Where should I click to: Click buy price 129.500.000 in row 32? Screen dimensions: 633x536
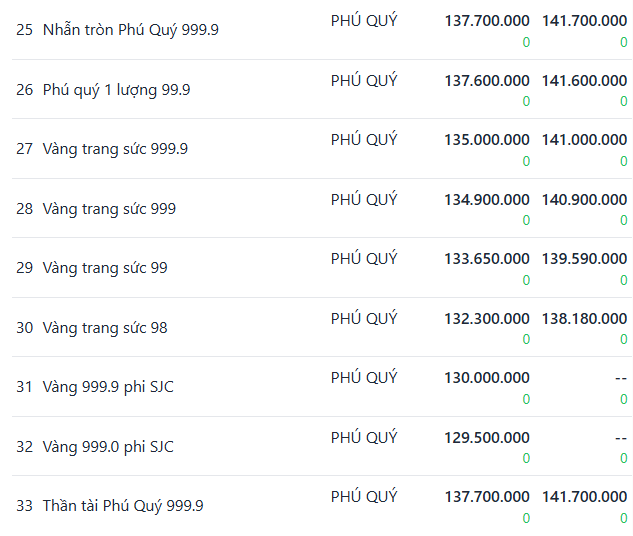point(487,438)
